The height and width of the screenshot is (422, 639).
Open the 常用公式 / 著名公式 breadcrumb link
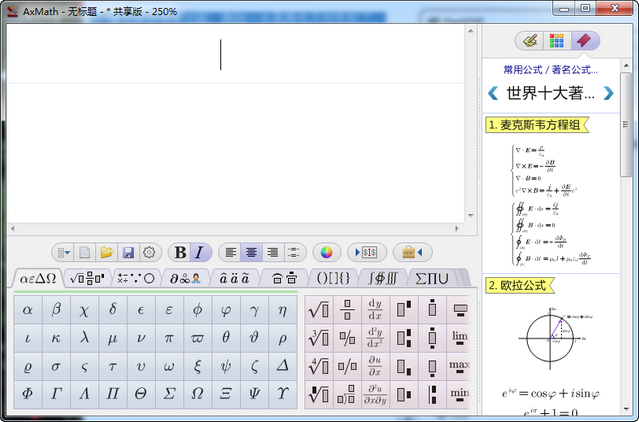pos(551,70)
